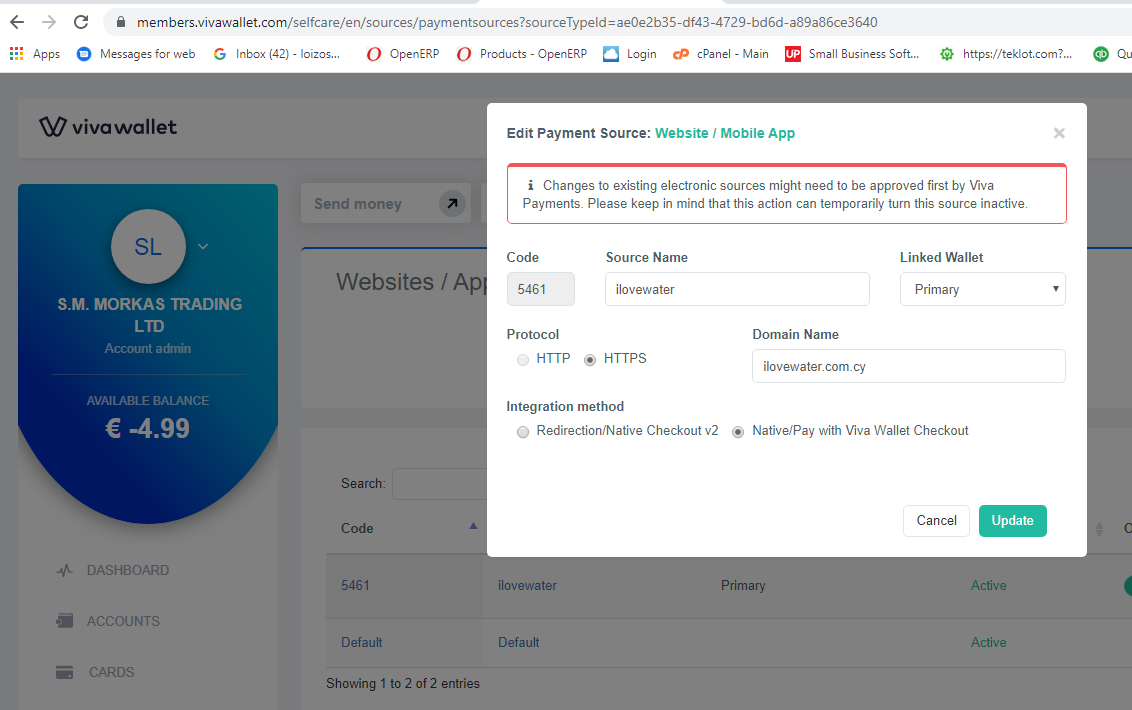The width and height of the screenshot is (1132, 710).
Task: Select Accounts from the sidebar
Action: coord(123,621)
